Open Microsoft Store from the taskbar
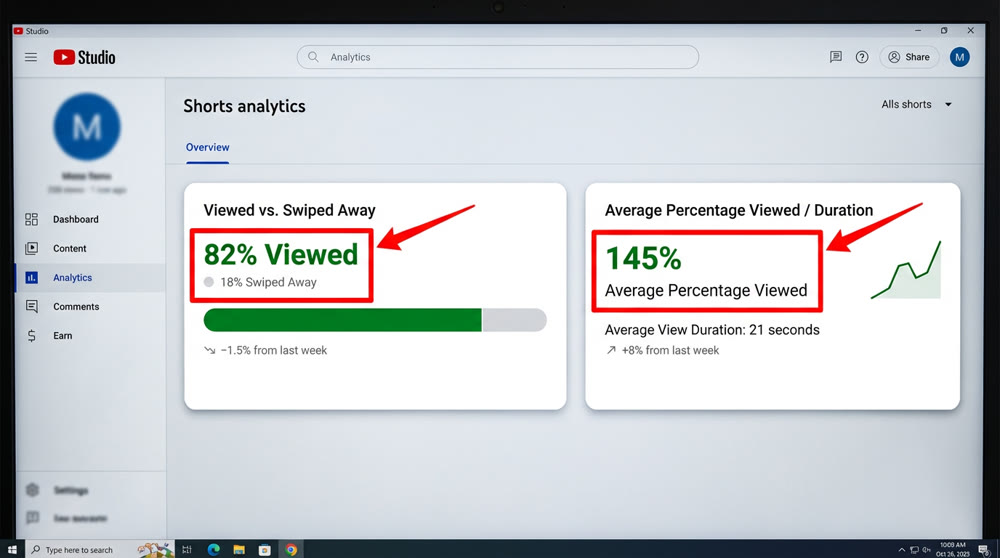This screenshot has width=1000, height=558. [265, 550]
